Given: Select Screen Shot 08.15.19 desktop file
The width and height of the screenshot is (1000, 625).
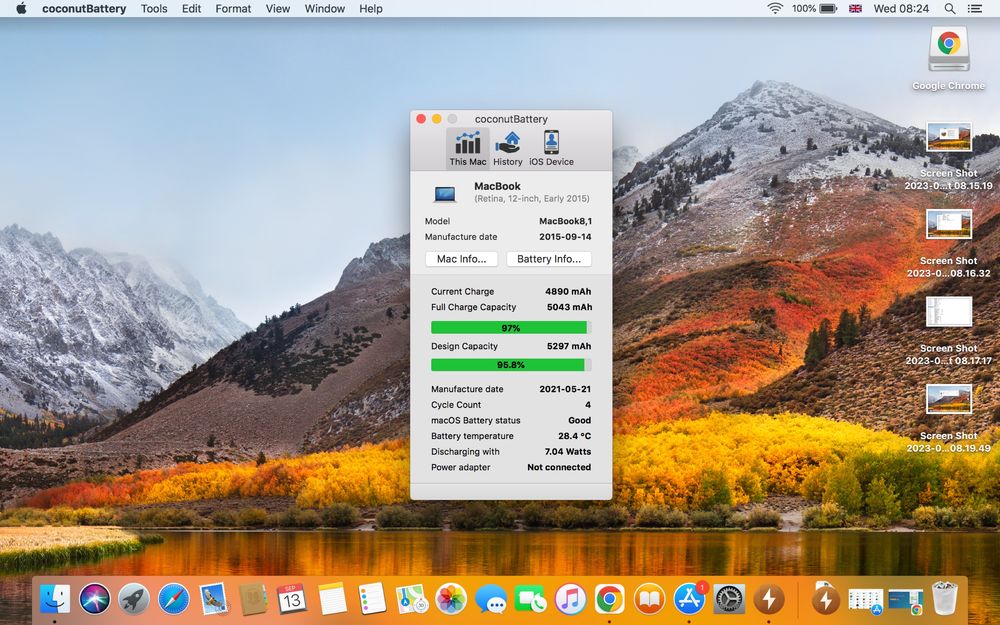Looking at the screenshot, I should pos(948,156).
